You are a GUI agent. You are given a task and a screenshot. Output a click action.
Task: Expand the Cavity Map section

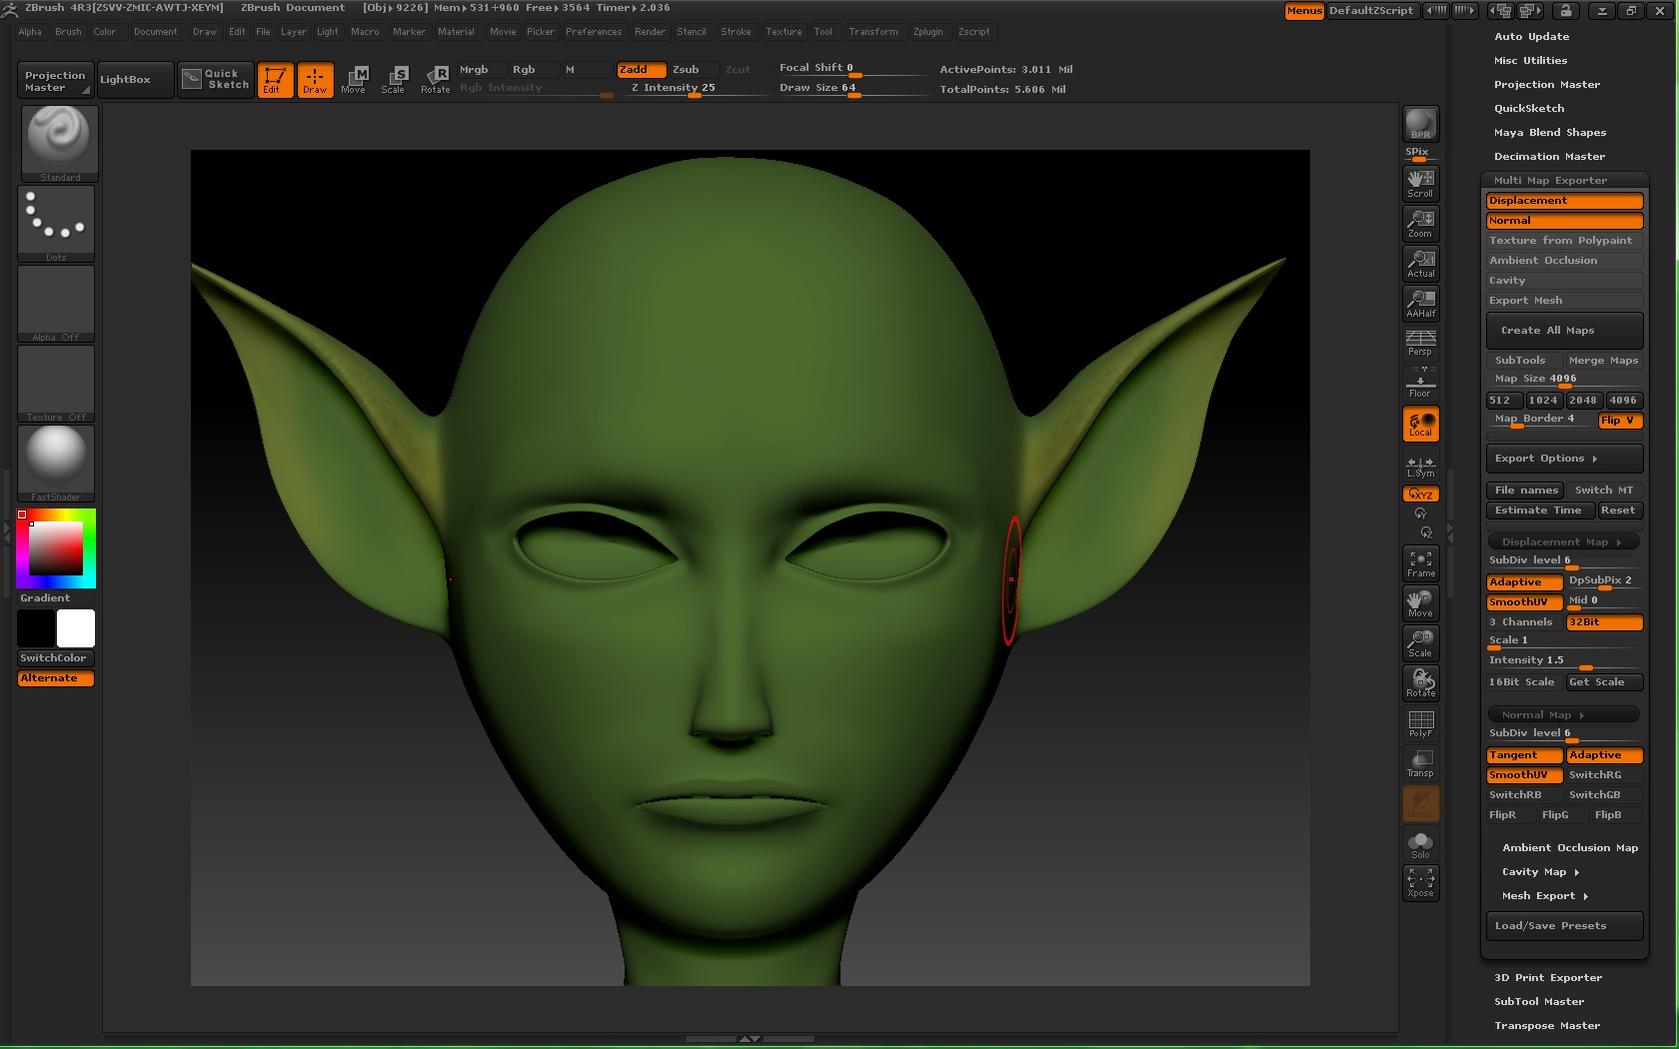(x=1535, y=871)
